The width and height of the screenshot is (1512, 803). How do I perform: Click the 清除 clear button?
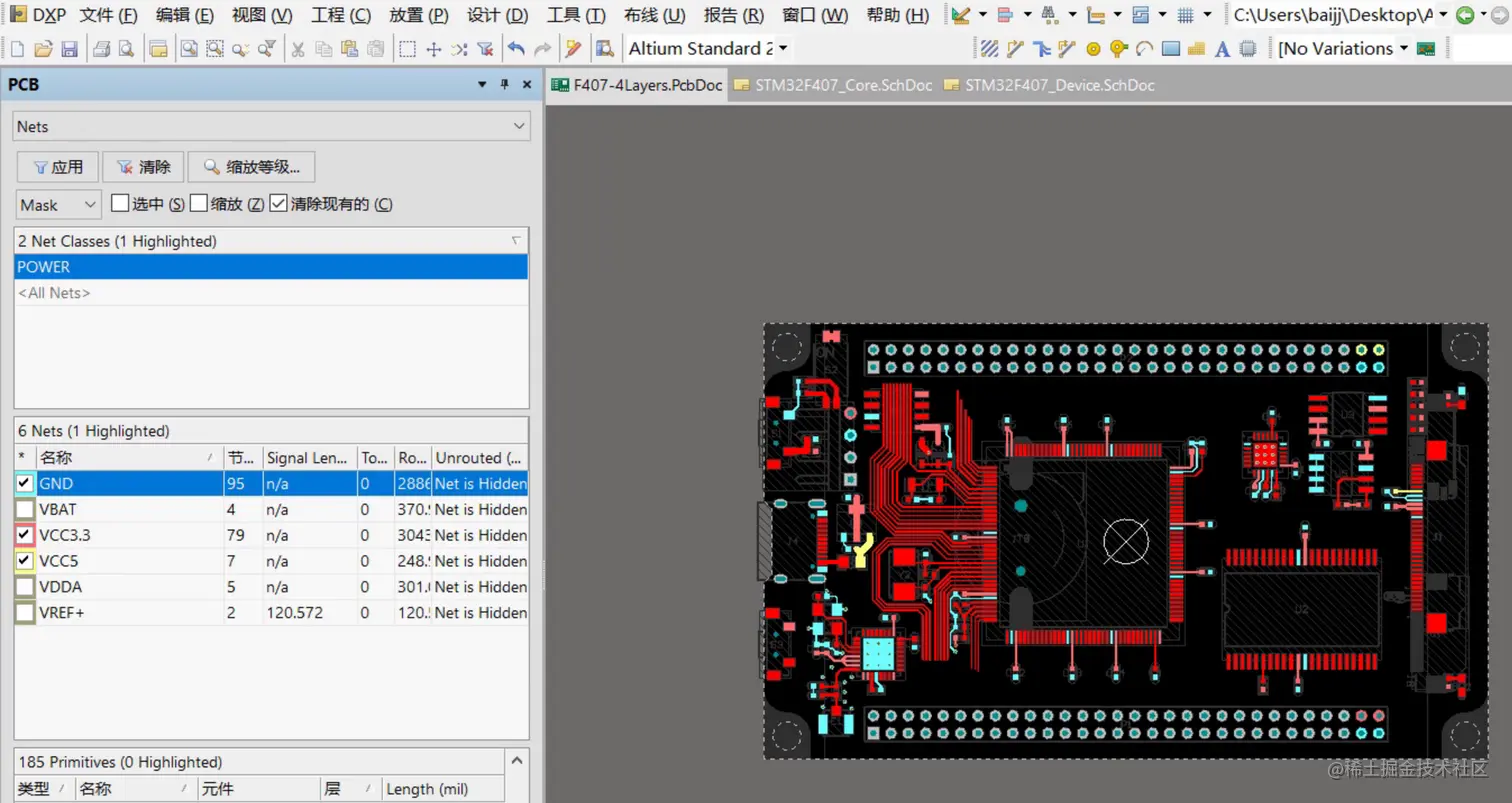pos(143,167)
